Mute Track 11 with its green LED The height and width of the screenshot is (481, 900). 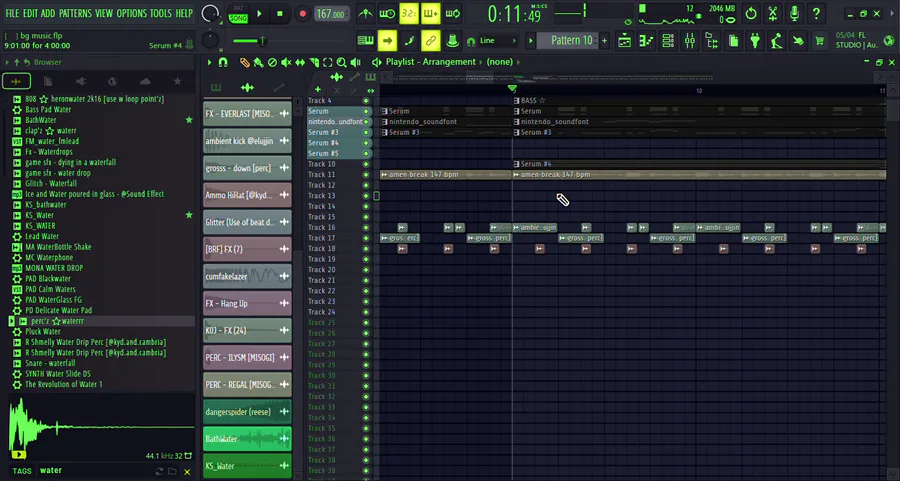366,174
